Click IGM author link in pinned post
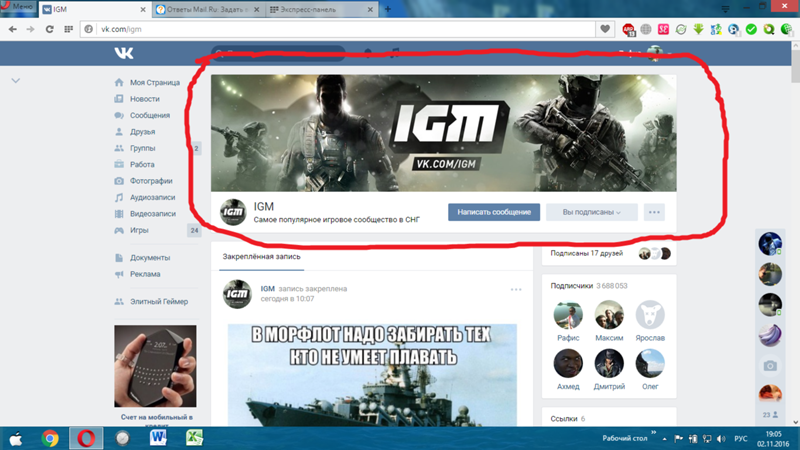800x450 pixels. tap(268, 289)
